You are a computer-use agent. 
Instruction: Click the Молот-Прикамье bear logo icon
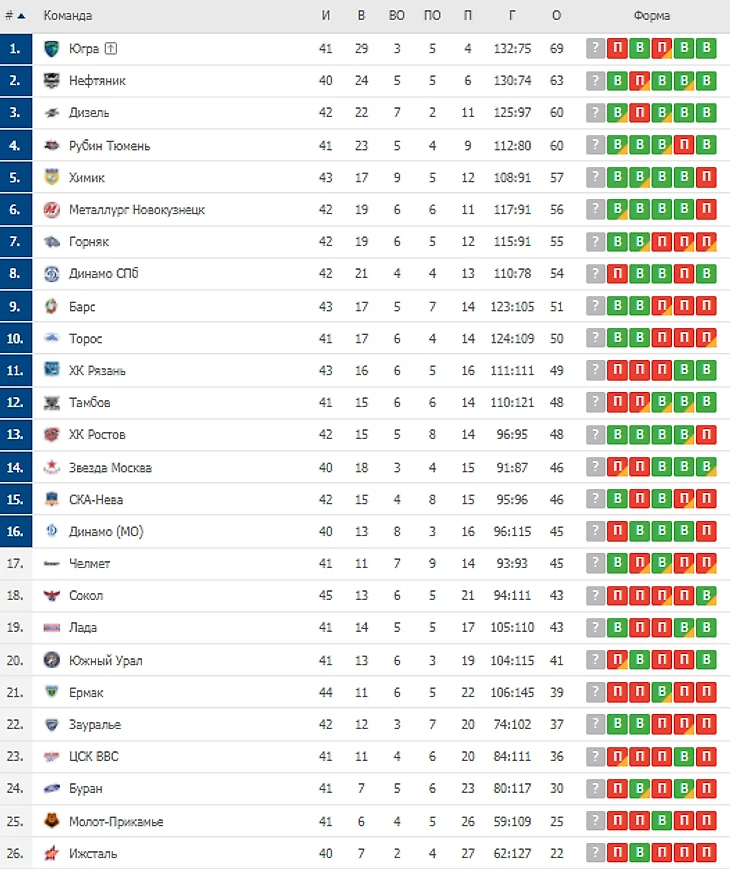(52, 821)
